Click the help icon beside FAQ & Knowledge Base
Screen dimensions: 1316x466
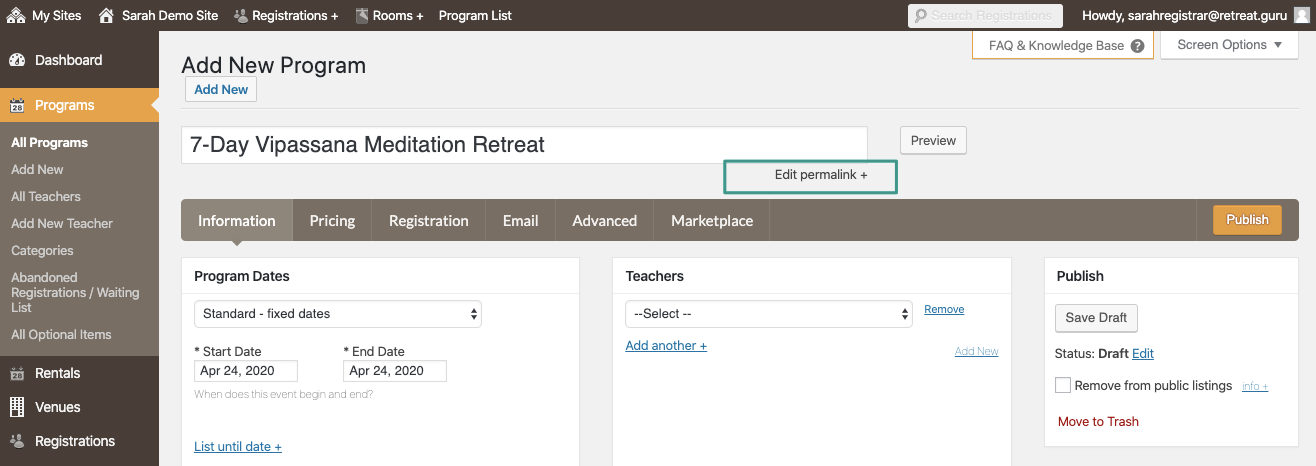coord(1138,46)
